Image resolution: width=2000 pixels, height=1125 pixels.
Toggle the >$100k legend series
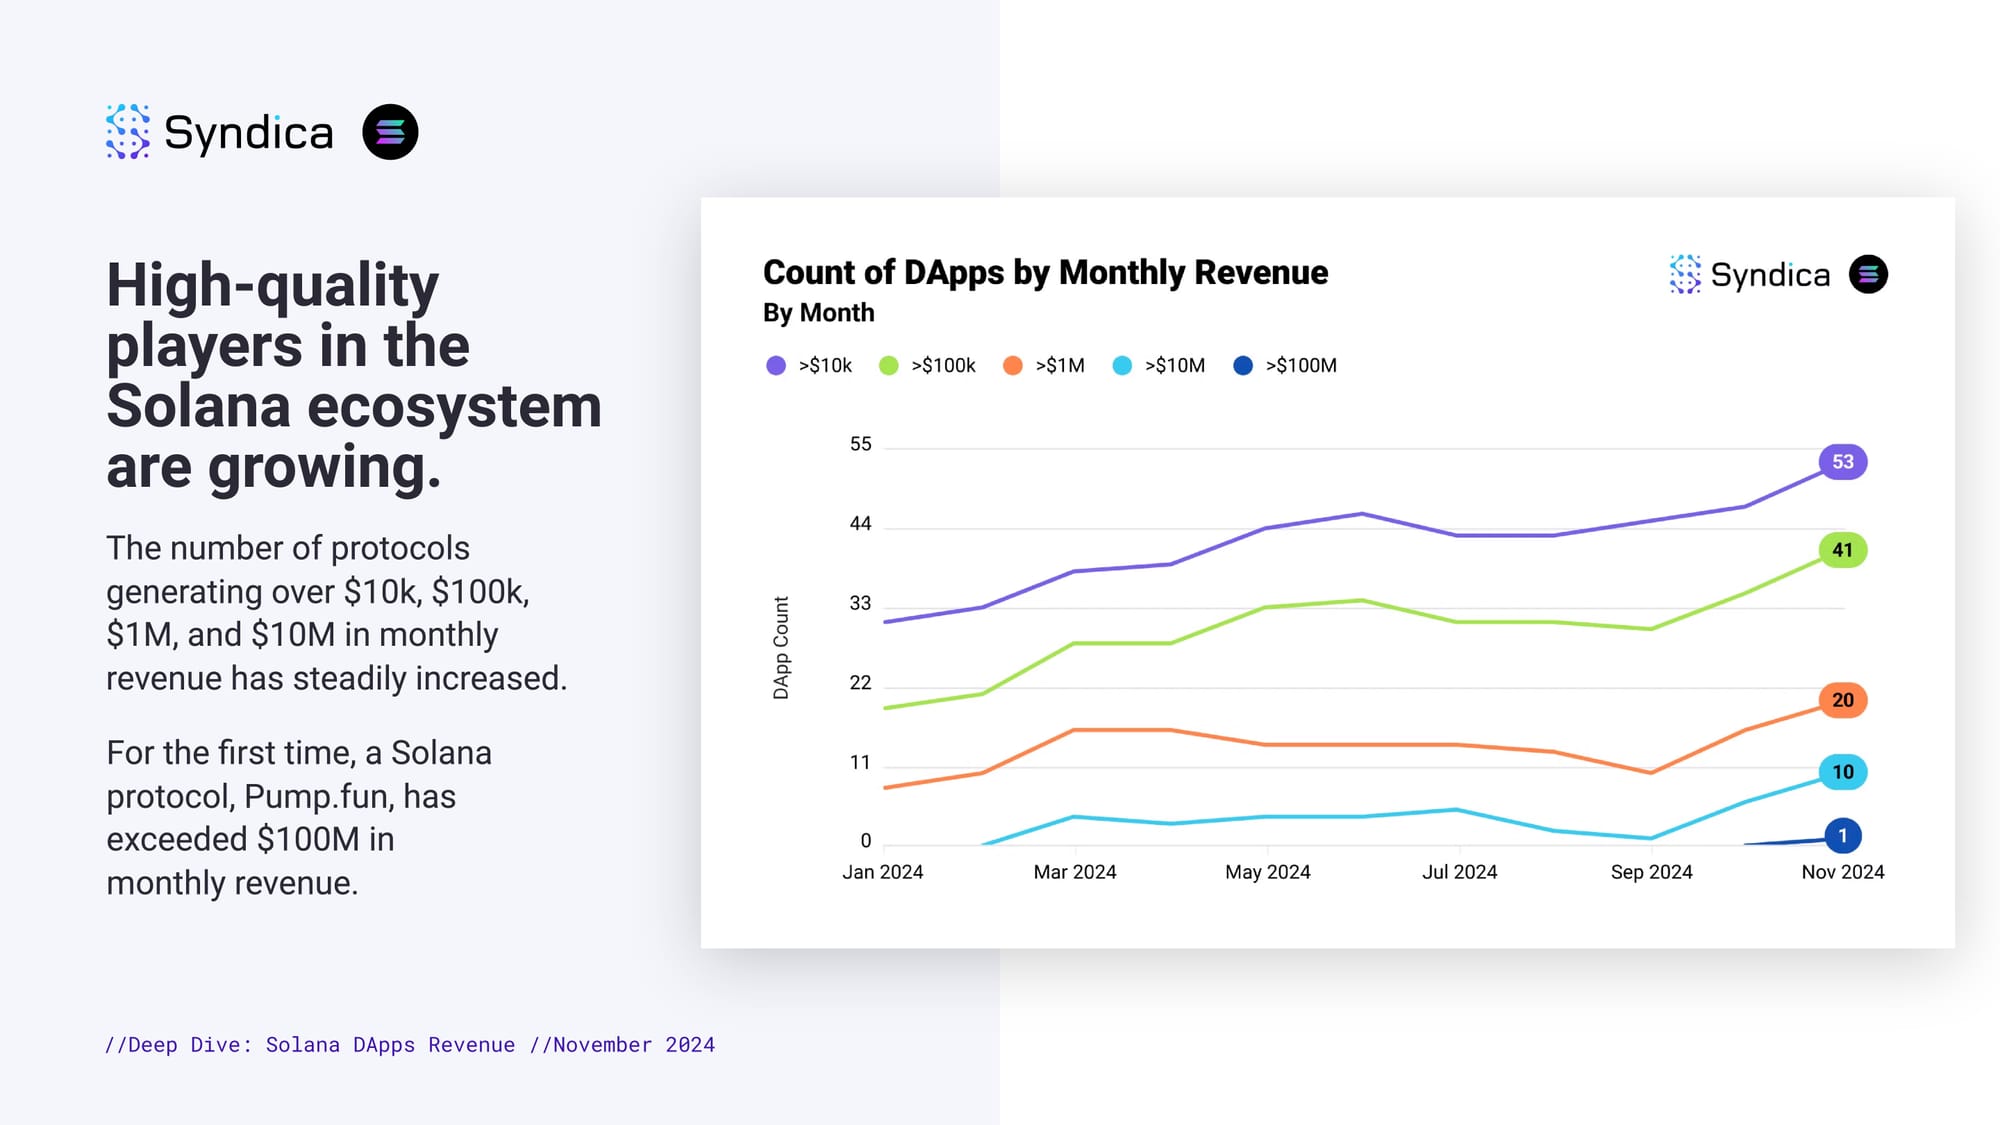click(928, 366)
